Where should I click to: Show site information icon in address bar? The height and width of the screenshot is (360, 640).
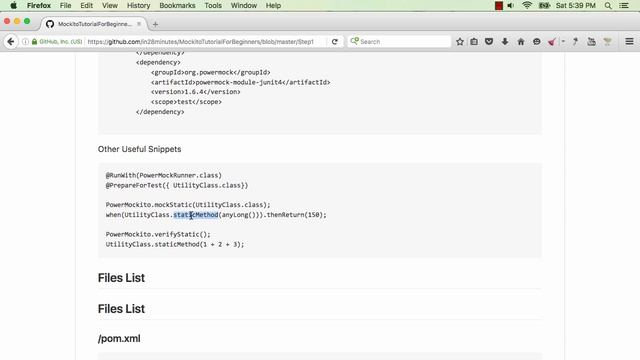coord(25,42)
